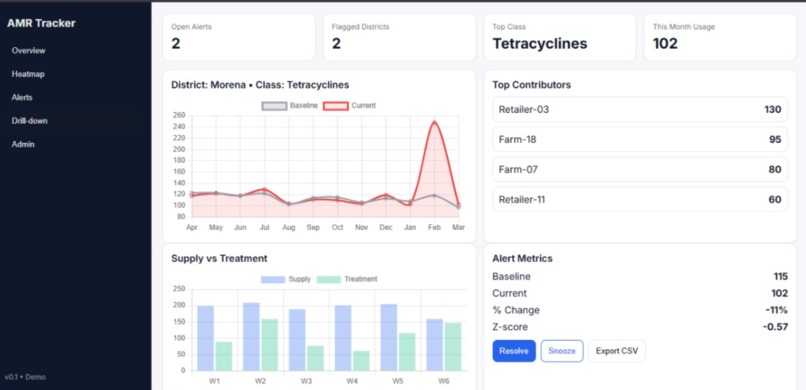Click the W6 Treatment bar

pos(453,346)
